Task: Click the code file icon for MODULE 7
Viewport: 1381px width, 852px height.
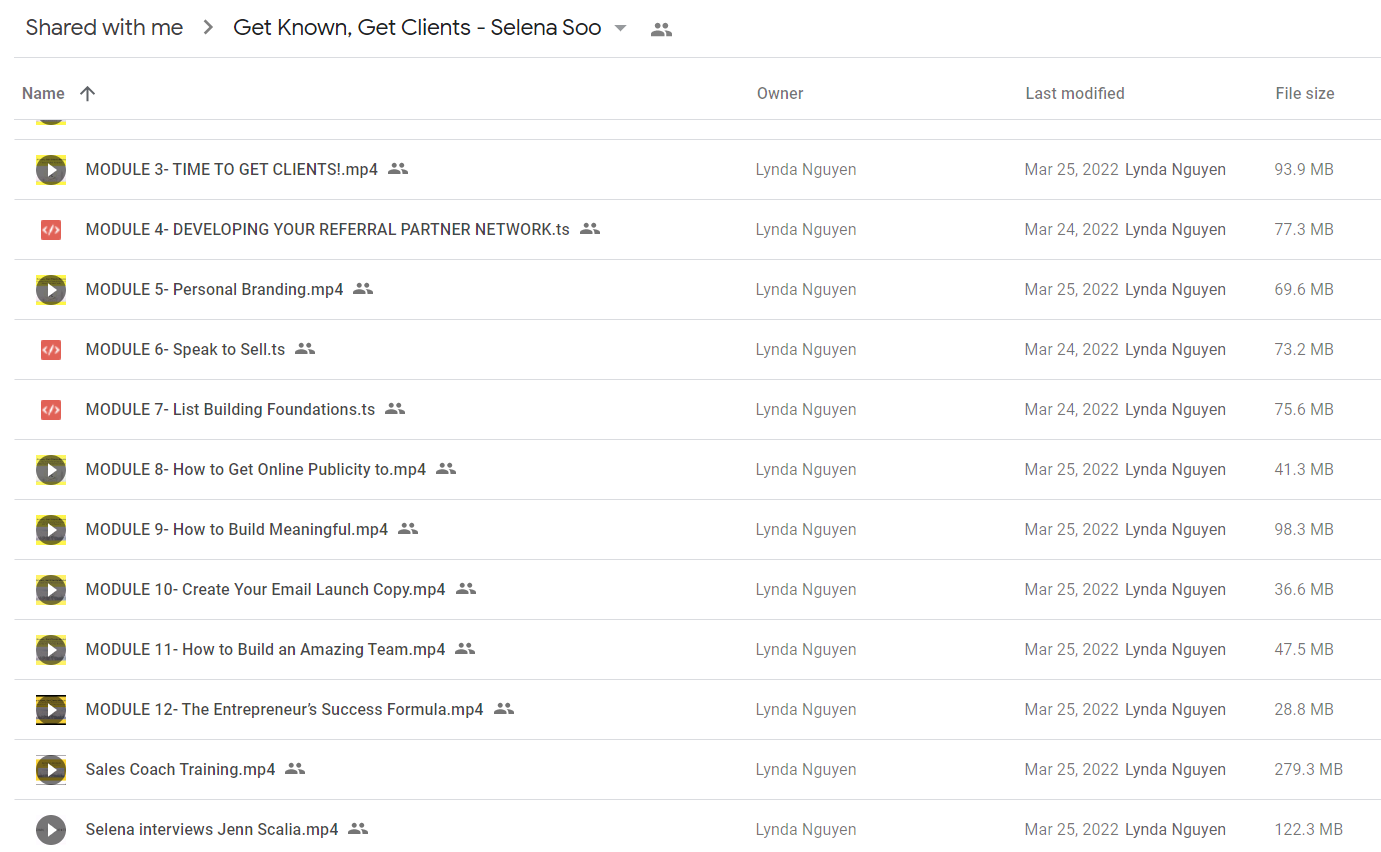Action: (51, 410)
